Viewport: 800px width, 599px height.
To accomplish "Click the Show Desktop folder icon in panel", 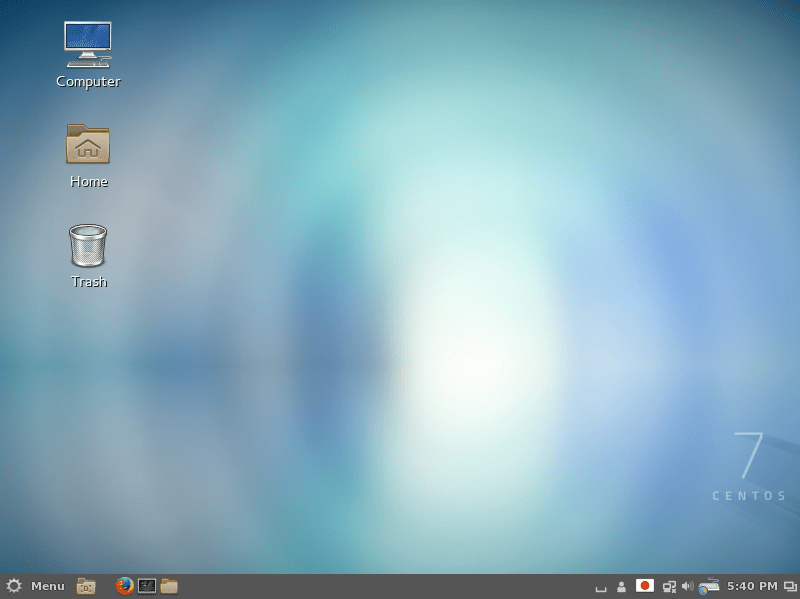I will click(x=86, y=586).
